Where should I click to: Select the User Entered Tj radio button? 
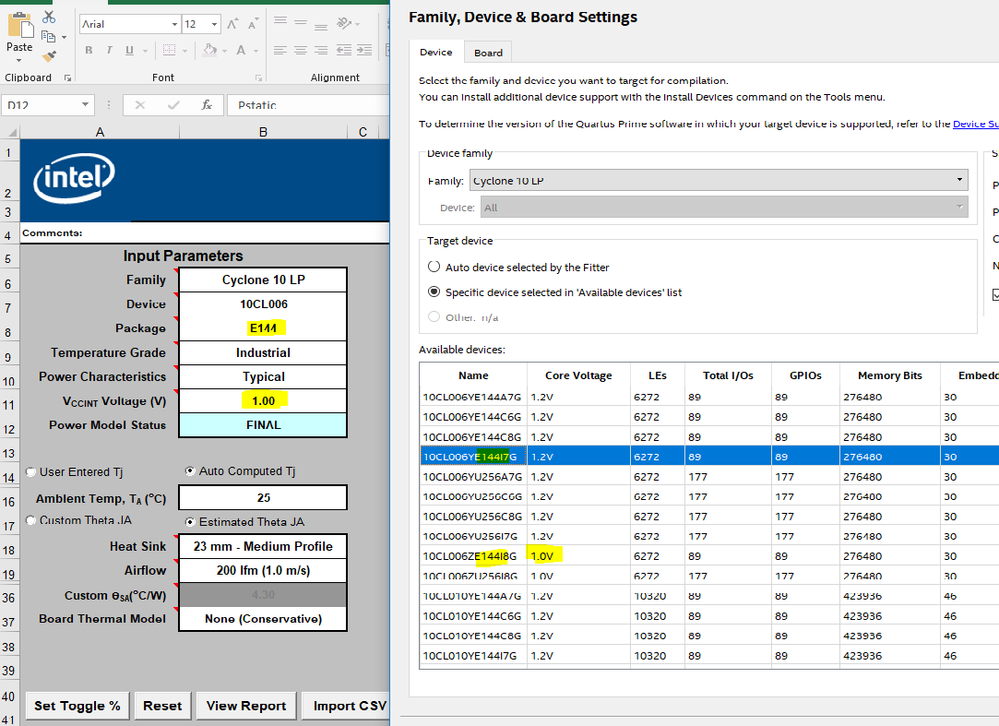pos(31,472)
